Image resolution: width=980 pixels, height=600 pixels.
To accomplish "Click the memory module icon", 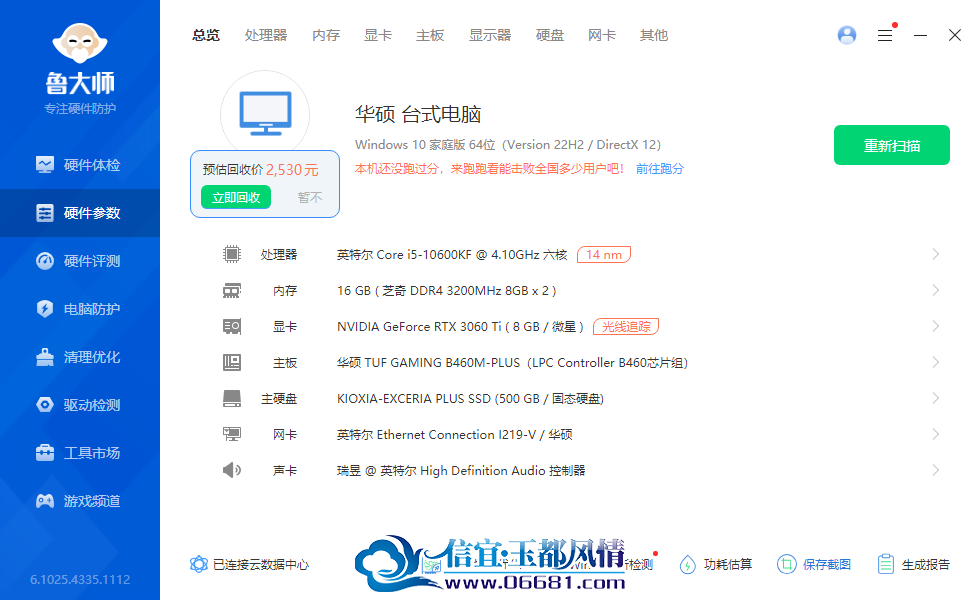I will (232, 291).
